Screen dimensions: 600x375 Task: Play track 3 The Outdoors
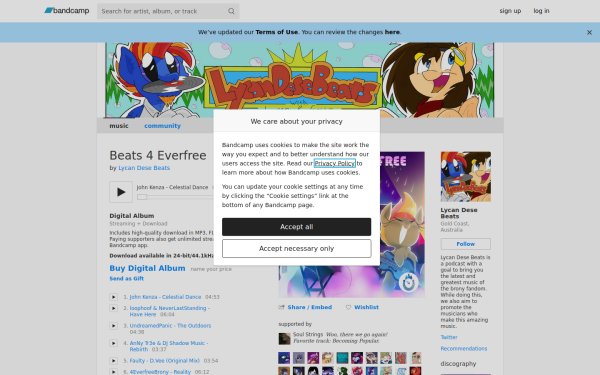[x=113, y=326]
